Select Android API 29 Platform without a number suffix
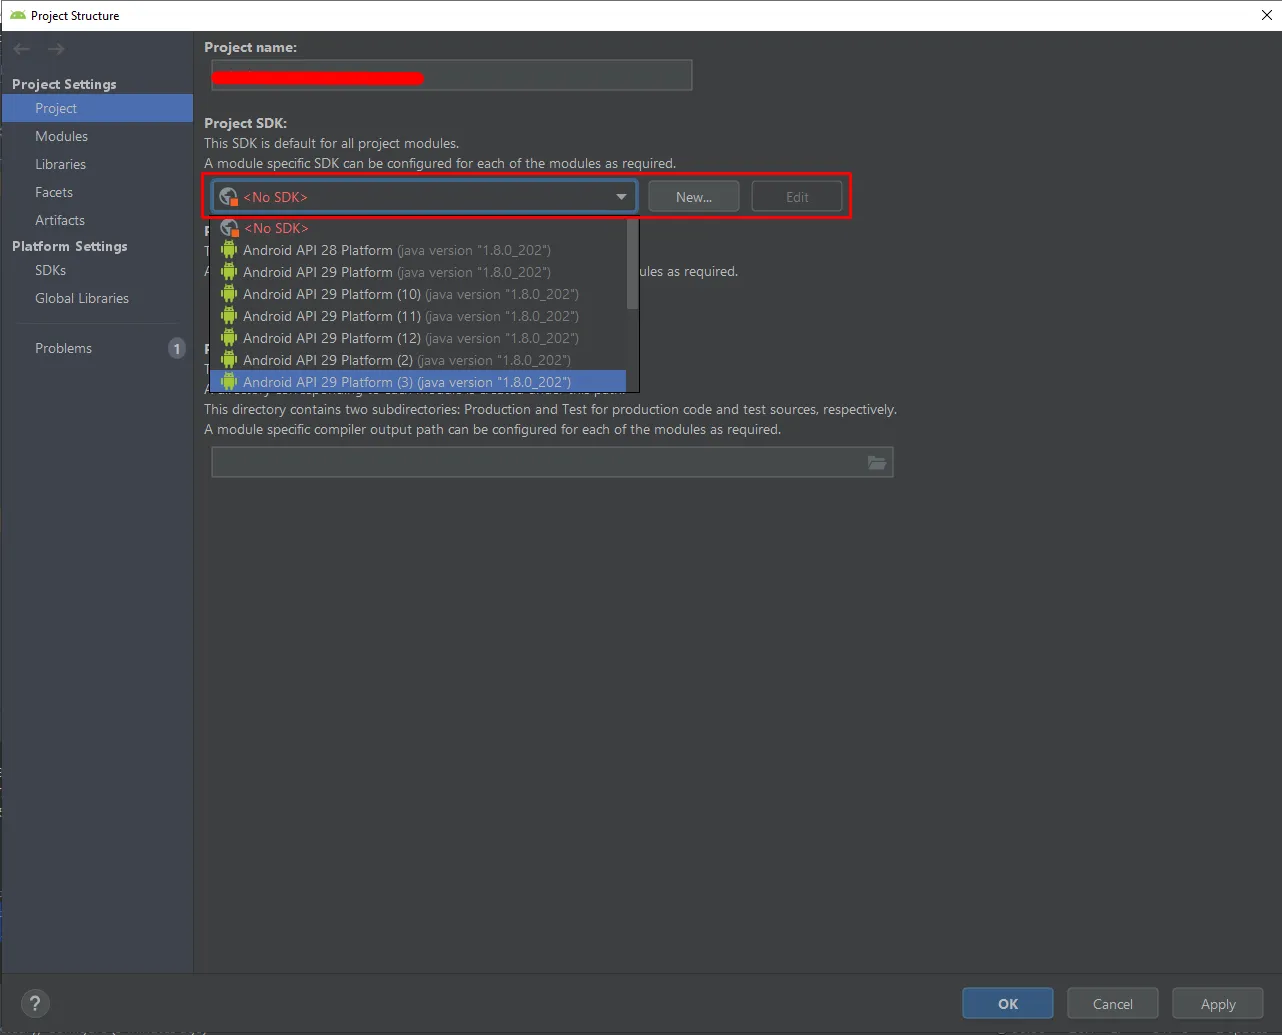 (x=418, y=272)
